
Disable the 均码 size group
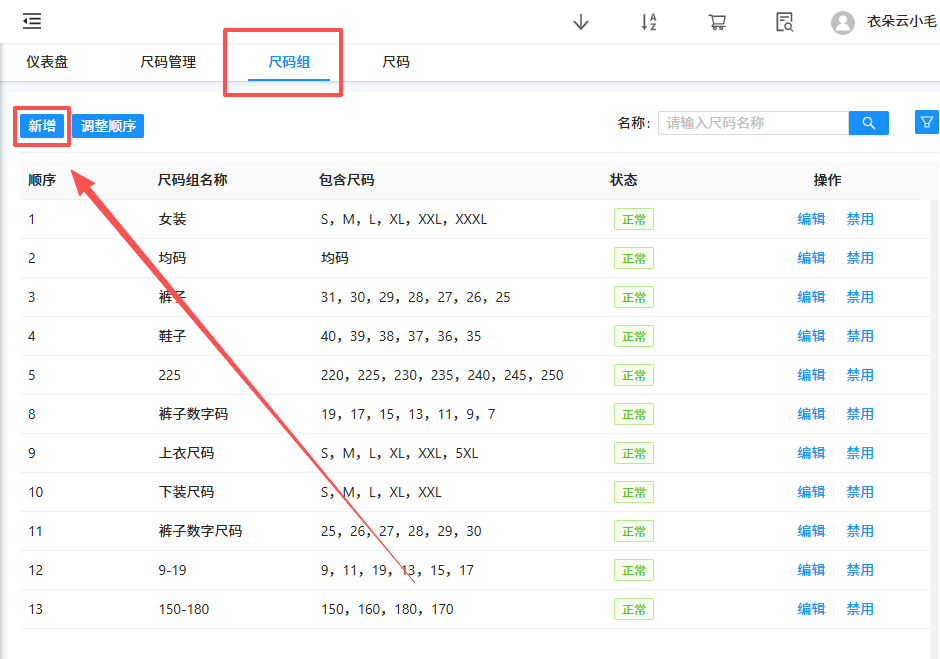tap(860, 257)
